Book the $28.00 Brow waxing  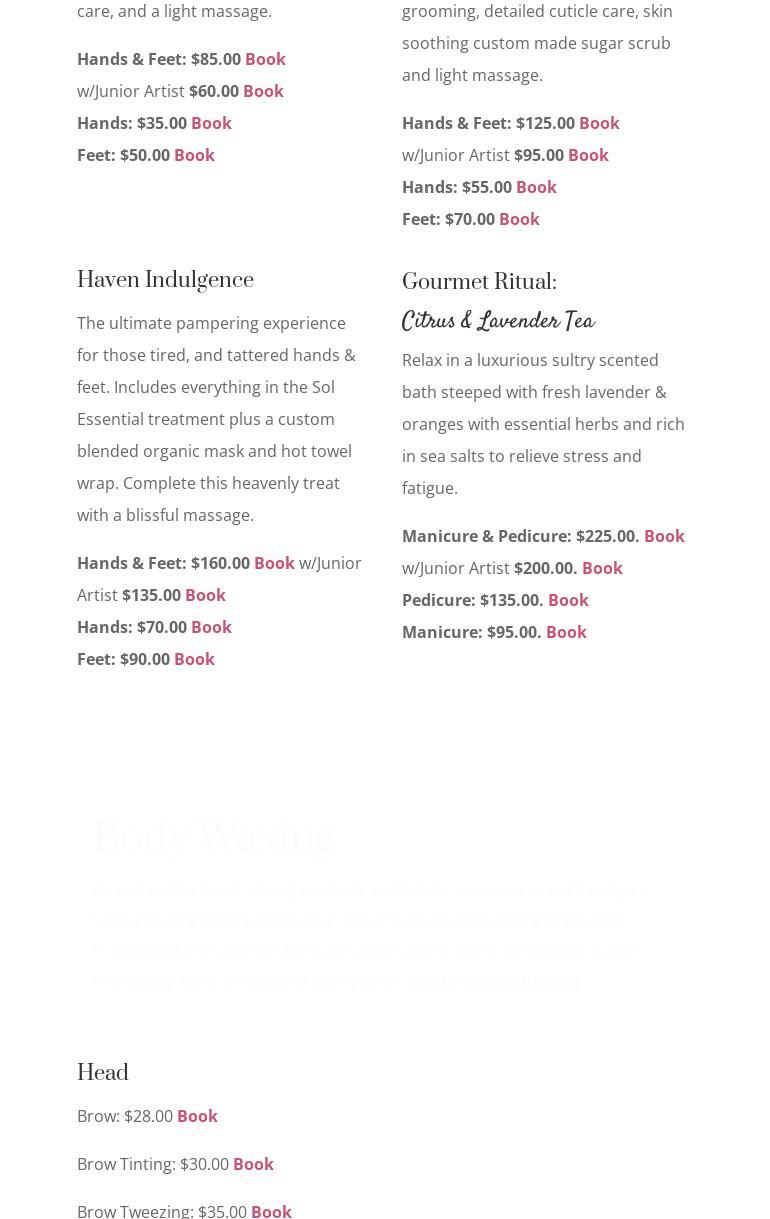tap(197, 1116)
